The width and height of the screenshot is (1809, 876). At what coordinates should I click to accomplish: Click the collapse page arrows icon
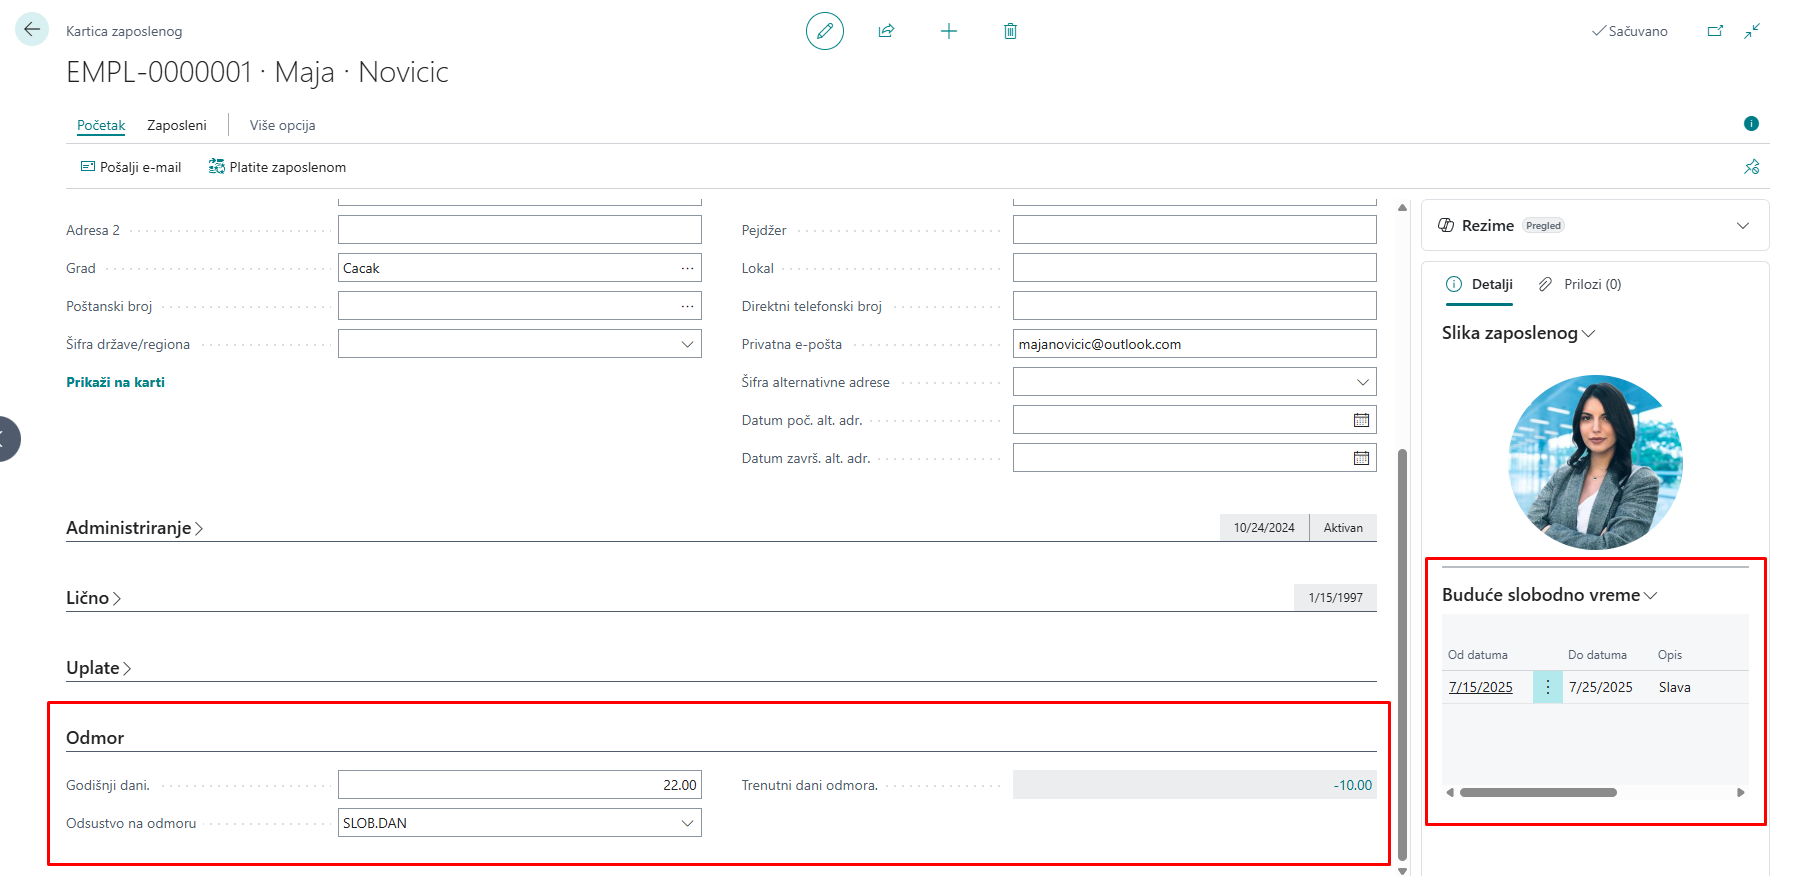[x=1752, y=31]
